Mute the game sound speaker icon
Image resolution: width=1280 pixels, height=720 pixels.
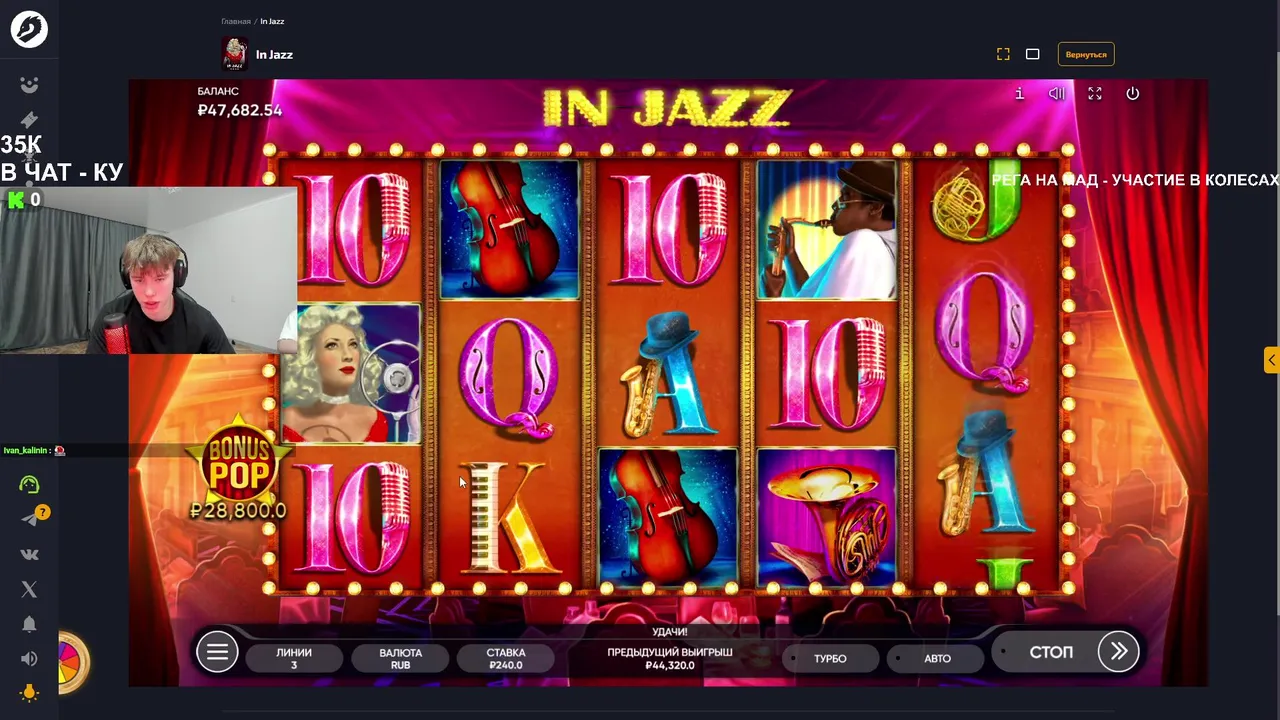[x=1057, y=93]
